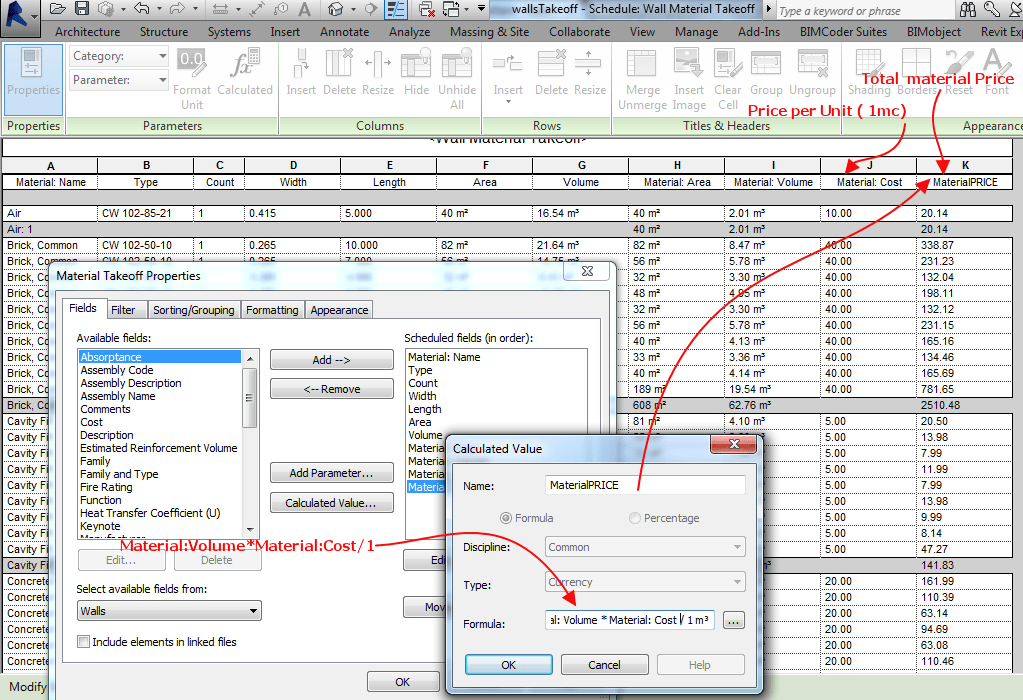1023x700 pixels.
Task: Check Include elements in linked files
Action: (84, 642)
